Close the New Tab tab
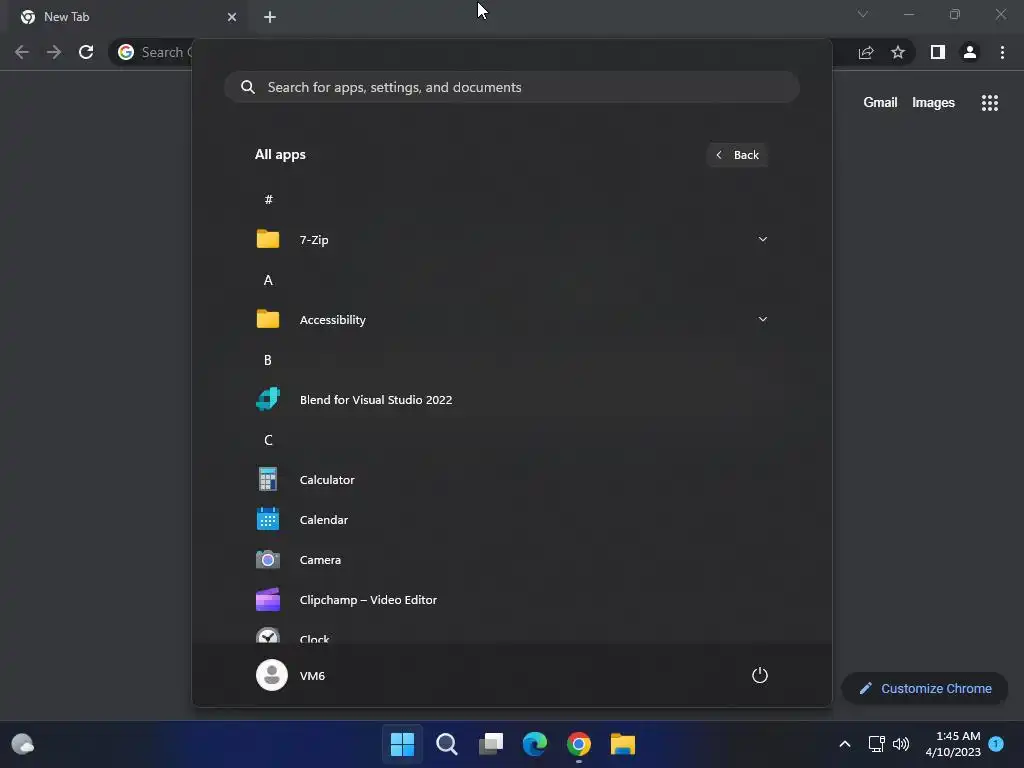The height and width of the screenshot is (768, 1024). click(x=232, y=17)
